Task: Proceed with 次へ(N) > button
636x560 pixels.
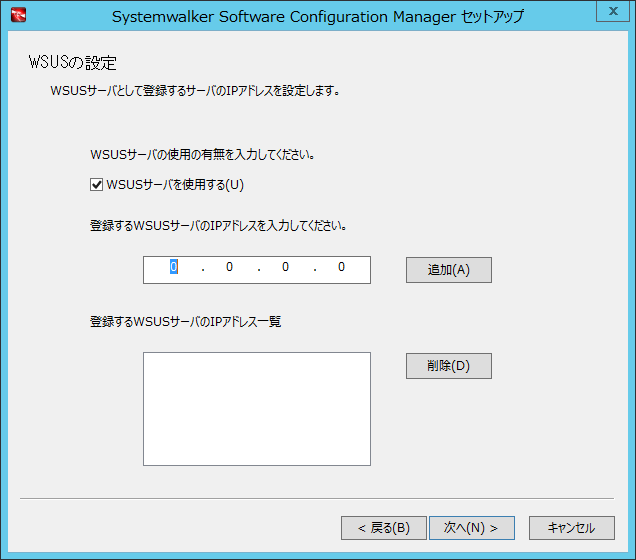Action: [x=472, y=528]
